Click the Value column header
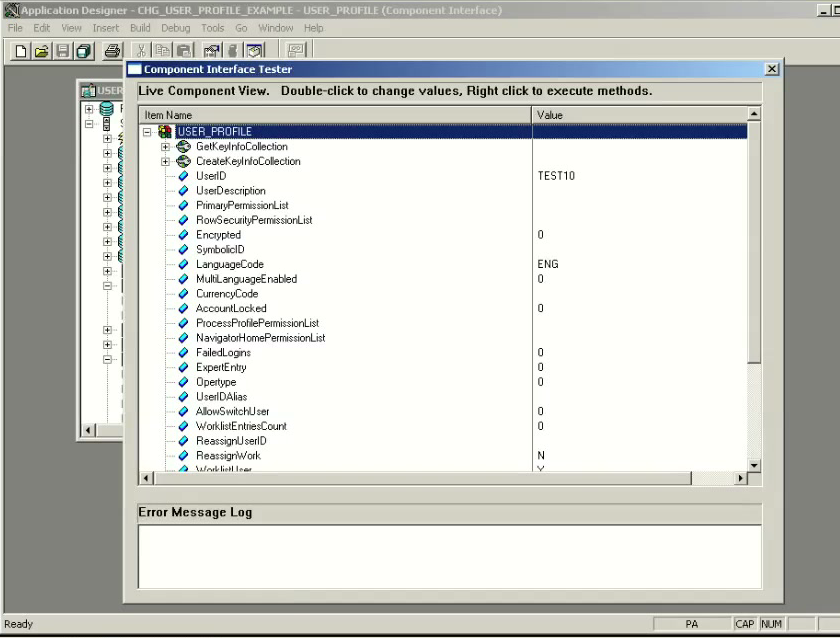The width and height of the screenshot is (840, 638). click(x=640, y=115)
